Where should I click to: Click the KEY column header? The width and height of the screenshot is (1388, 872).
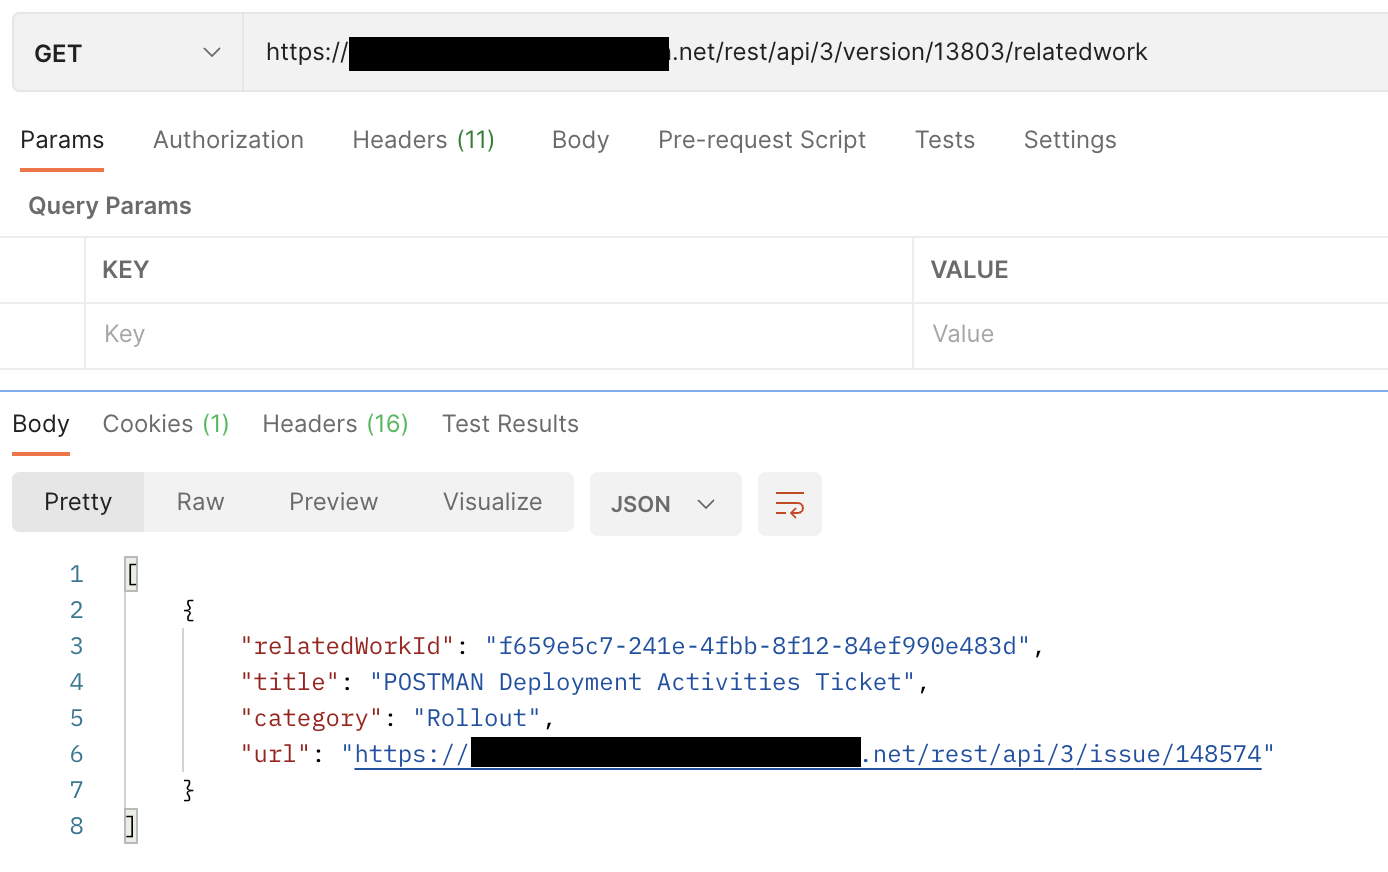click(x=126, y=270)
